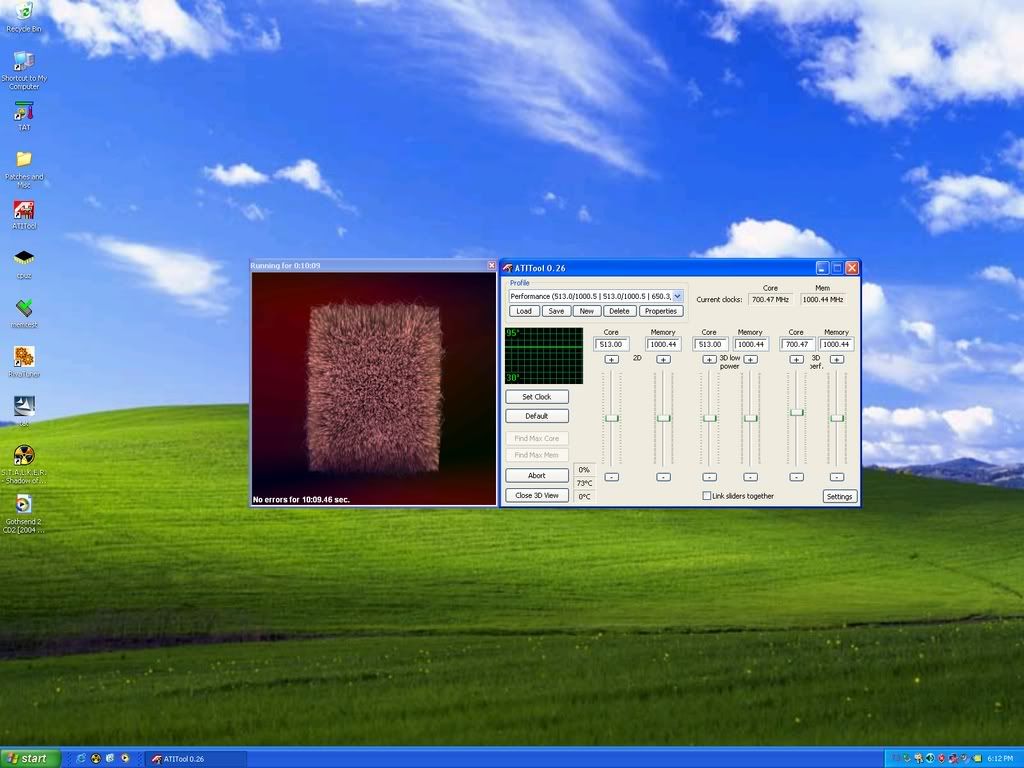Click the ATITool title bar icon
1024x768 pixels.
(x=507, y=268)
